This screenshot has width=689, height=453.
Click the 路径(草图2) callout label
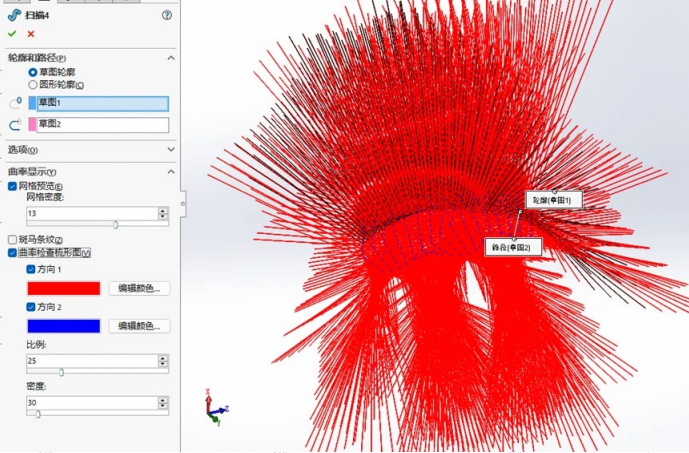pyautogui.click(x=513, y=247)
